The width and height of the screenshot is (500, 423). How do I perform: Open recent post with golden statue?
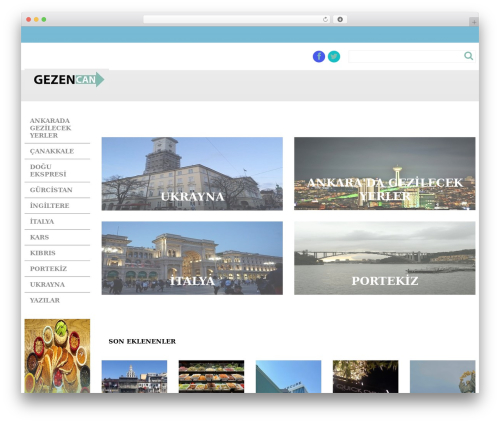442,376
